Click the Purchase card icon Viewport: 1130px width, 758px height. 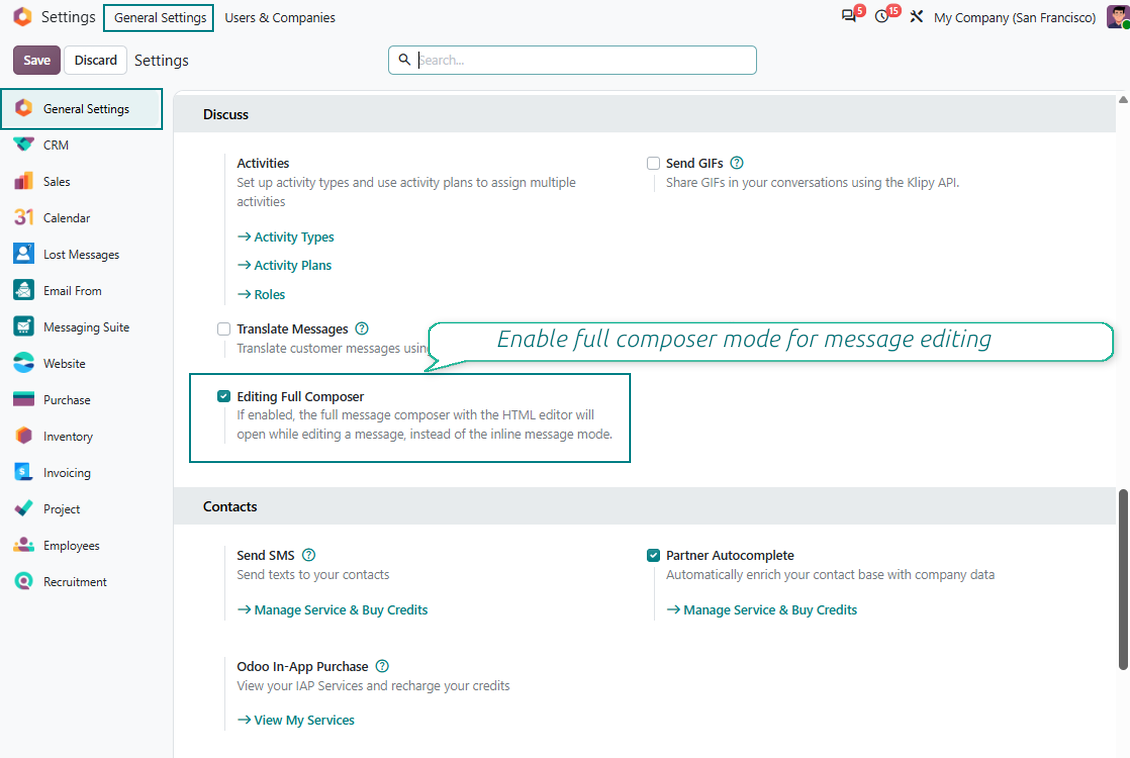pos(24,399)
